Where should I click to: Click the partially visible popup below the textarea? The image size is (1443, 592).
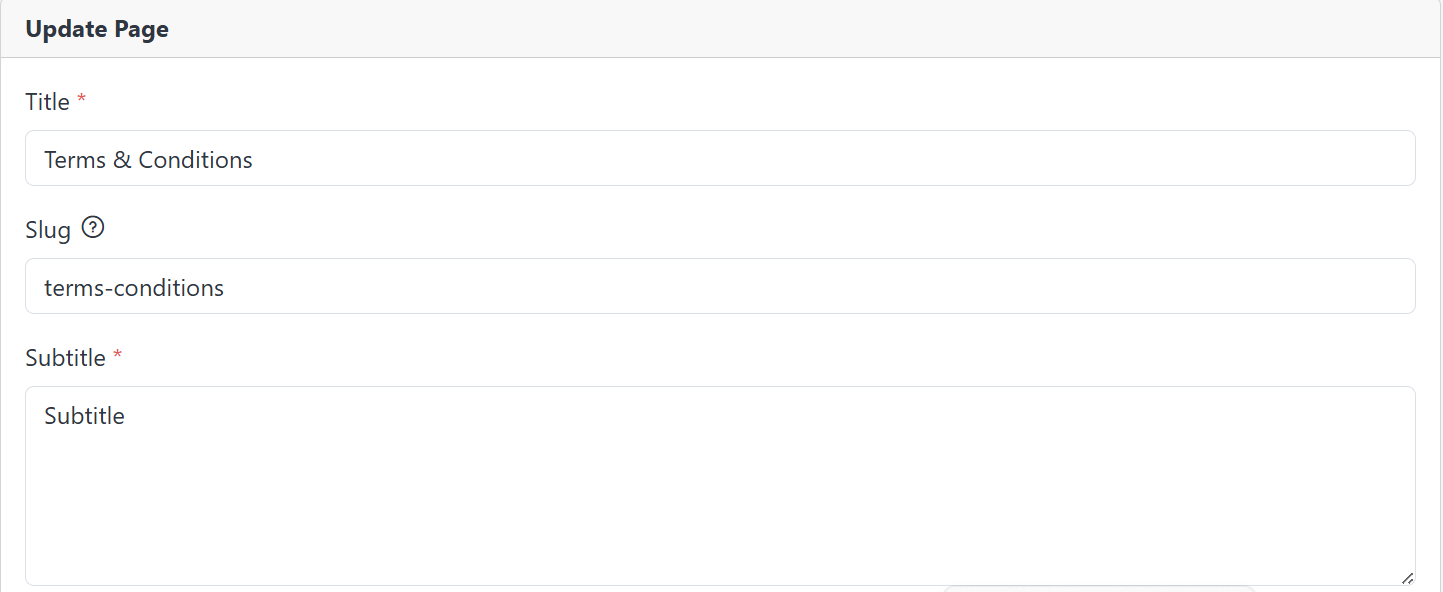coord(1099,589)
